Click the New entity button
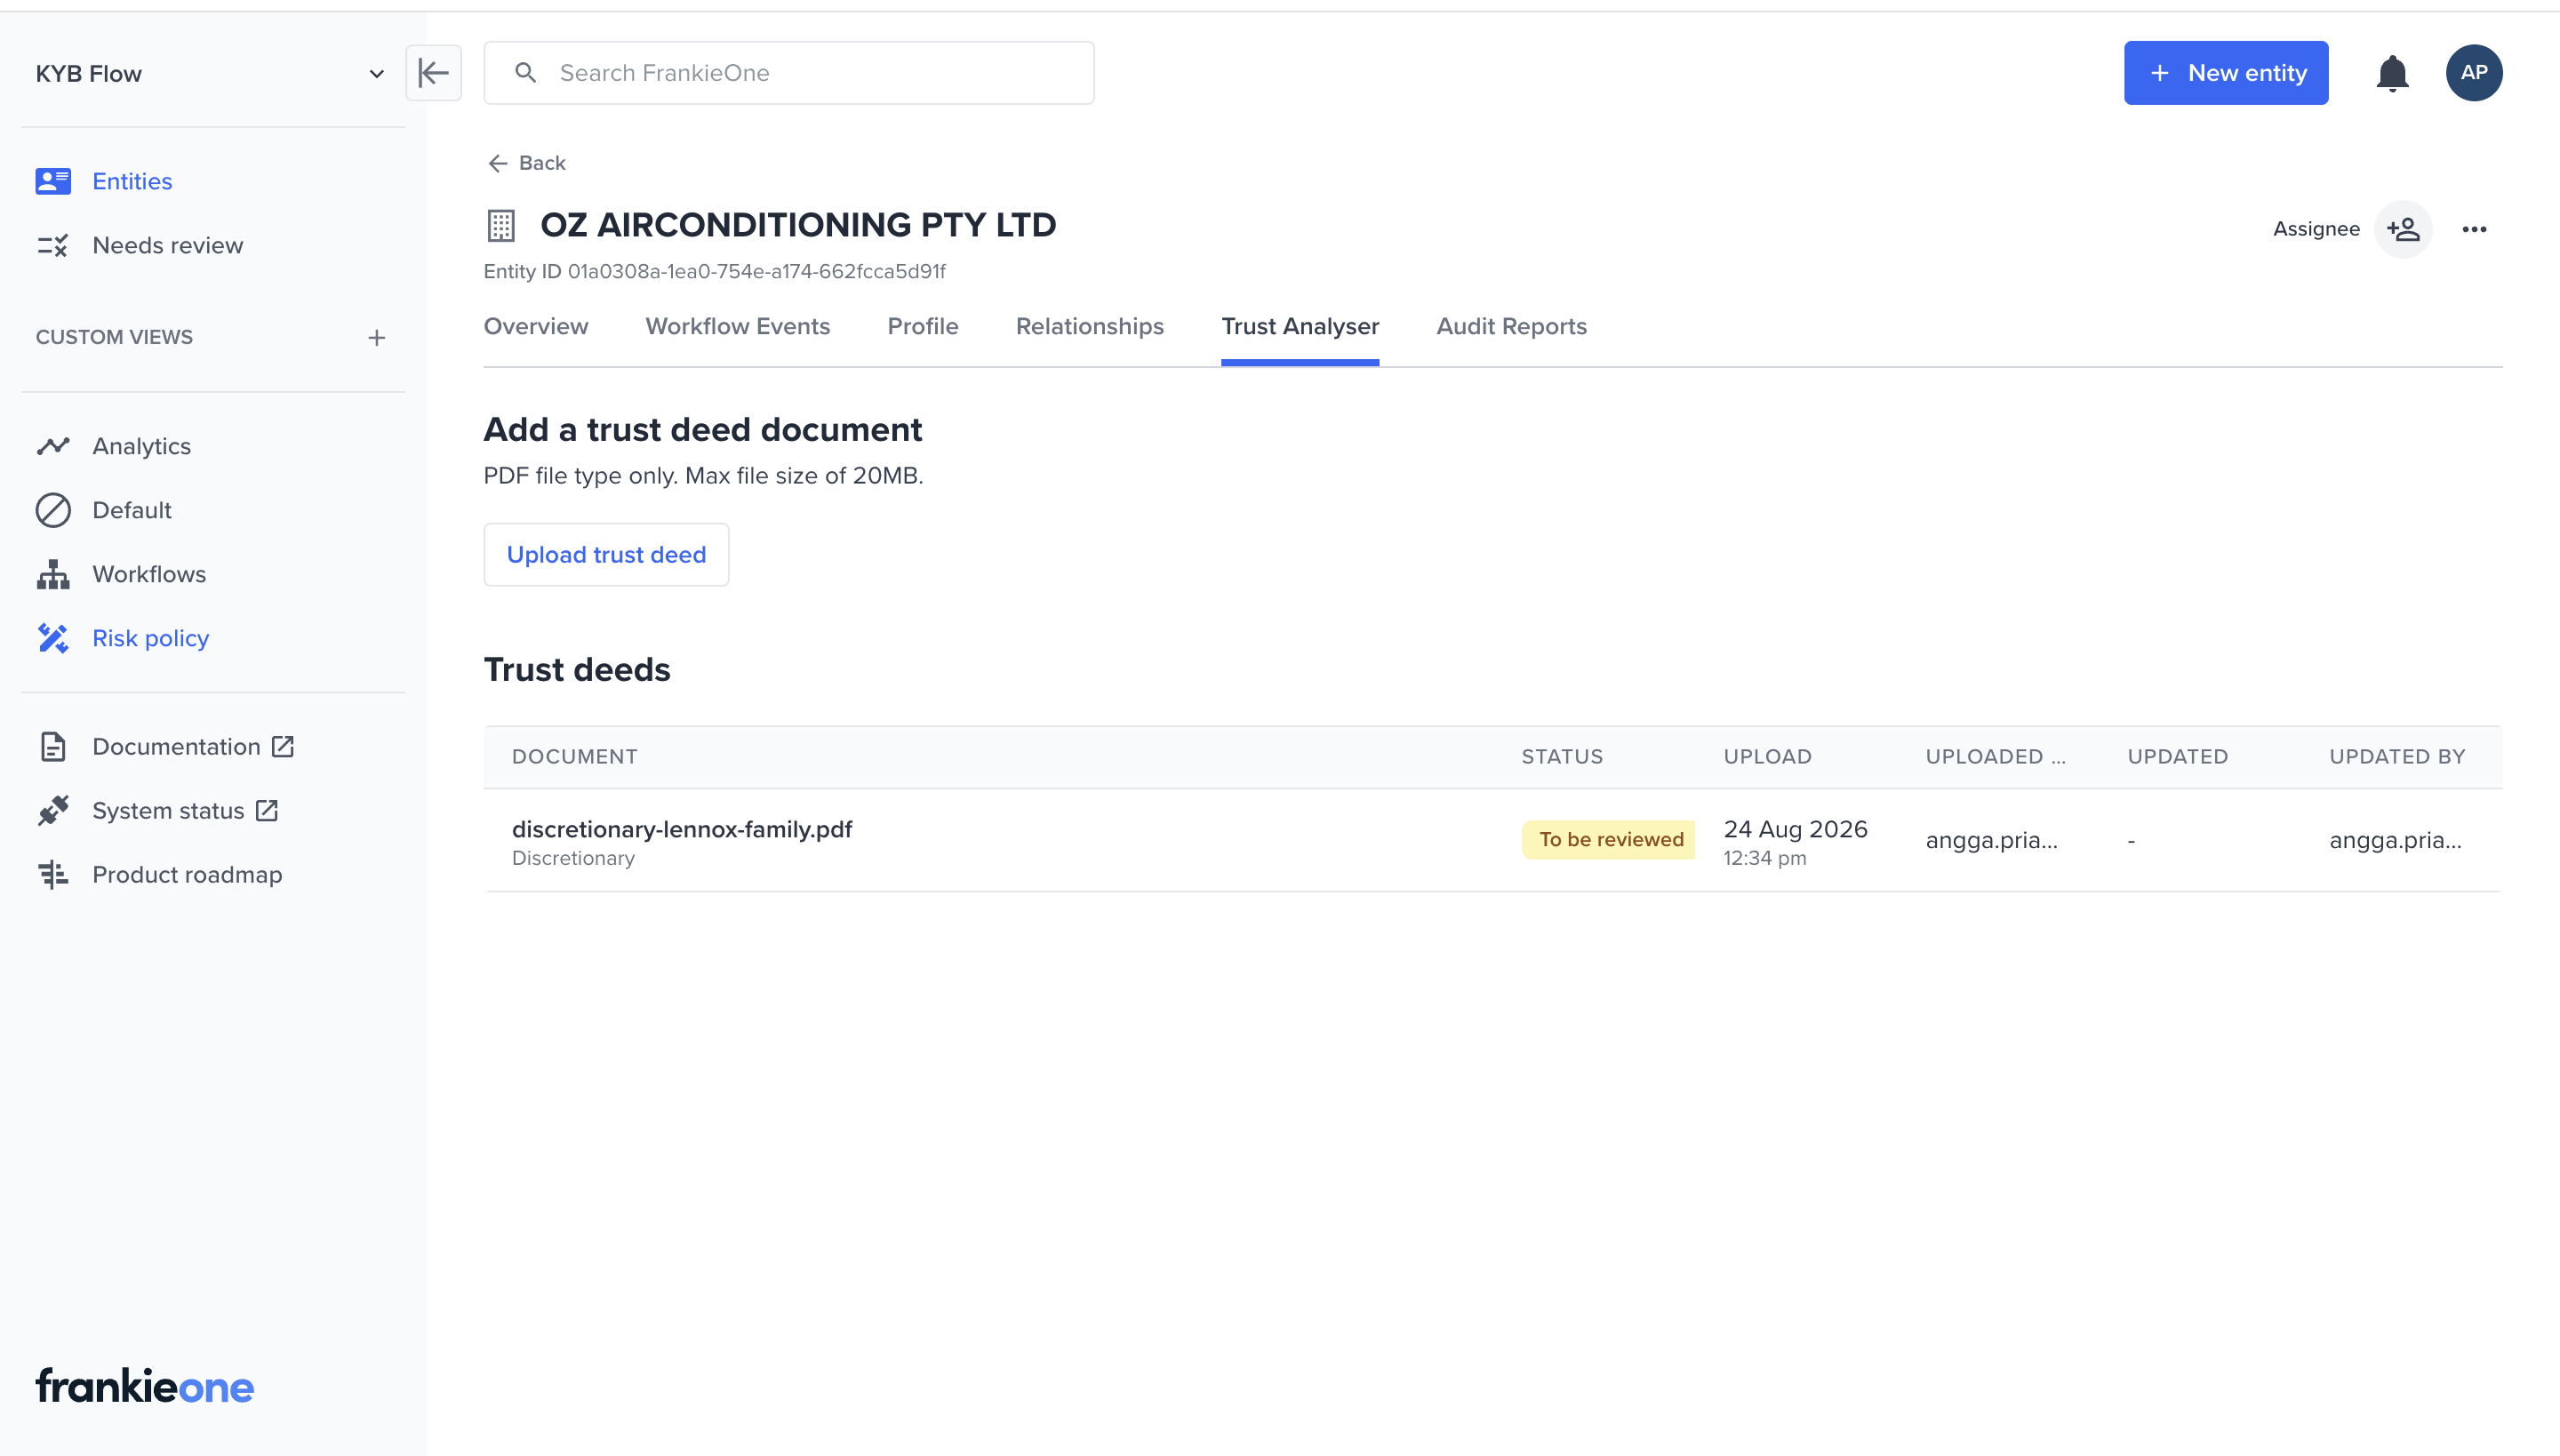The width and height of the screenshot is (2560, 1456). pyautogui.click(x=2226, y=73)
